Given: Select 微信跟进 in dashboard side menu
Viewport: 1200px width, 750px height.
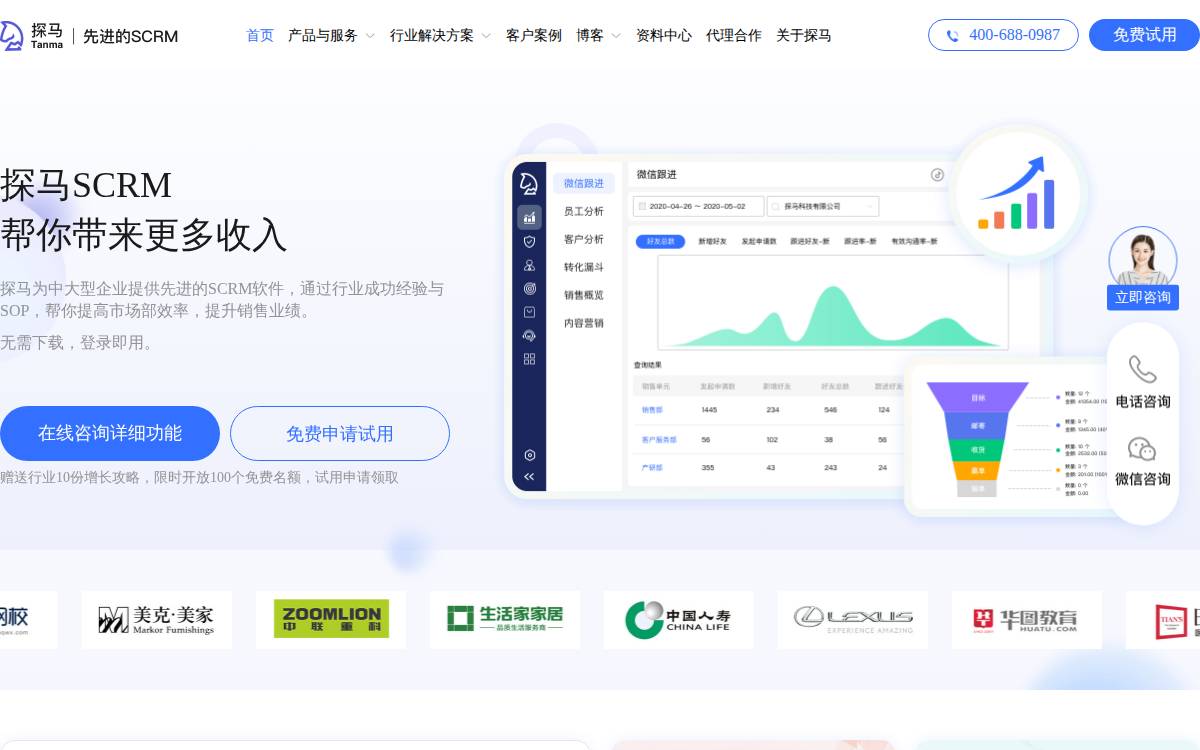Looking at the screenshot, I should (584, 183).
